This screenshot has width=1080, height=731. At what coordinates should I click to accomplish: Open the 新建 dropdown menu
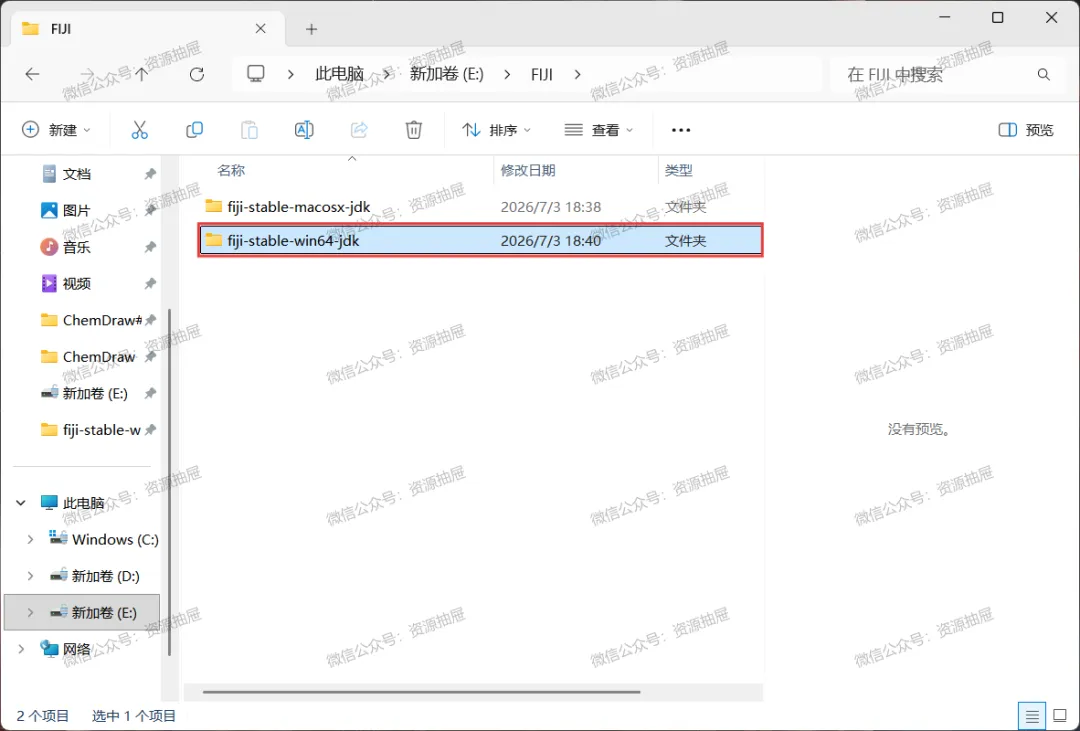coord(56,130)
